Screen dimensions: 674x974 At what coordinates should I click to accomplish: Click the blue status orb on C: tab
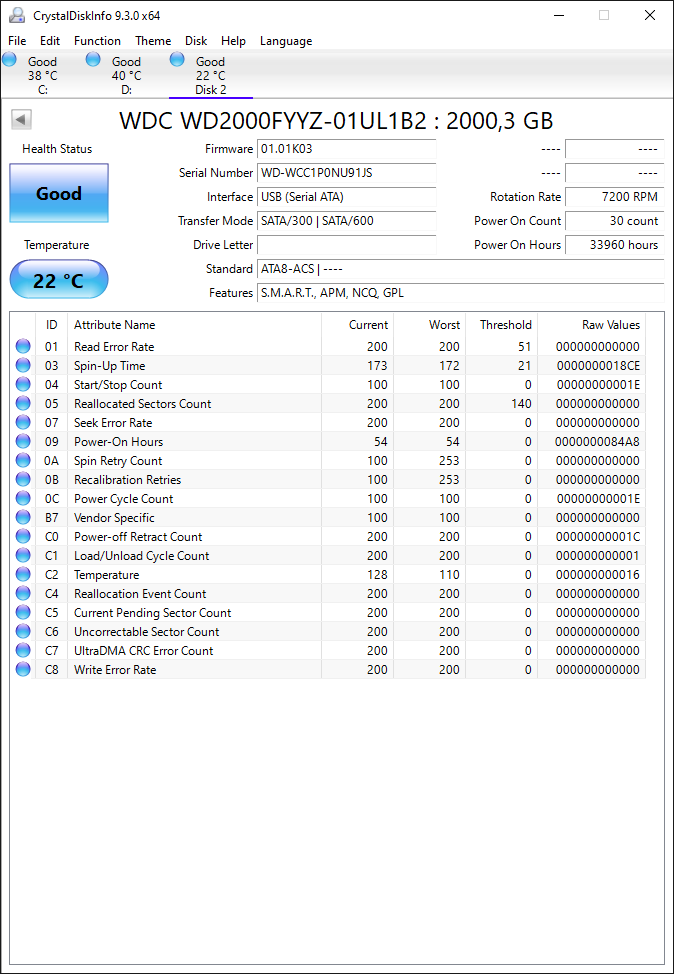tap(9, 59)
